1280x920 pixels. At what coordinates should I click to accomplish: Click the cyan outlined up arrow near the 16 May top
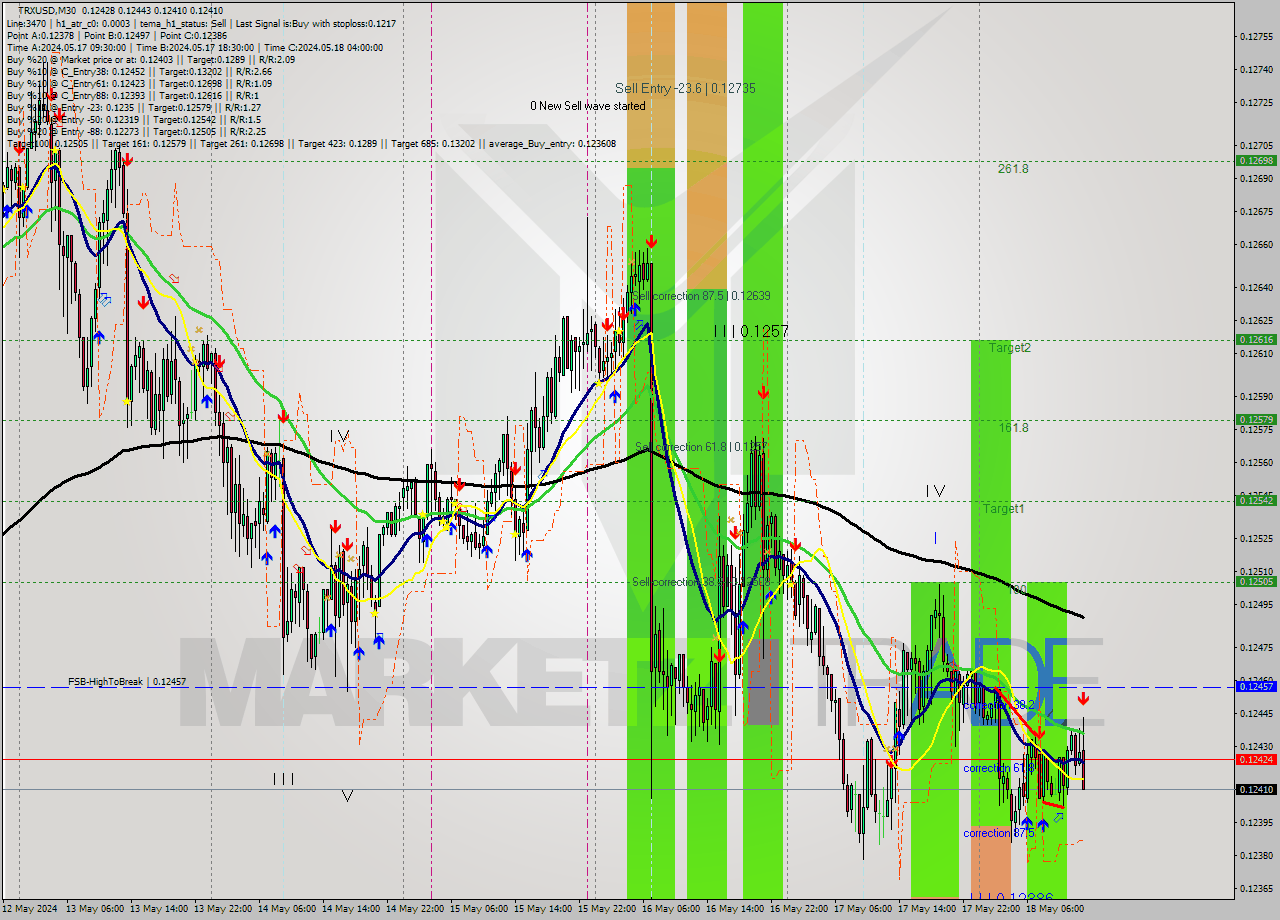coord(638,327)
